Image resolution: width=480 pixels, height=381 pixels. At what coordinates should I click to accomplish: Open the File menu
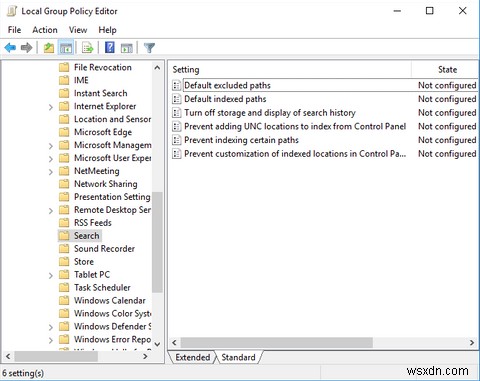click(14, 30)
